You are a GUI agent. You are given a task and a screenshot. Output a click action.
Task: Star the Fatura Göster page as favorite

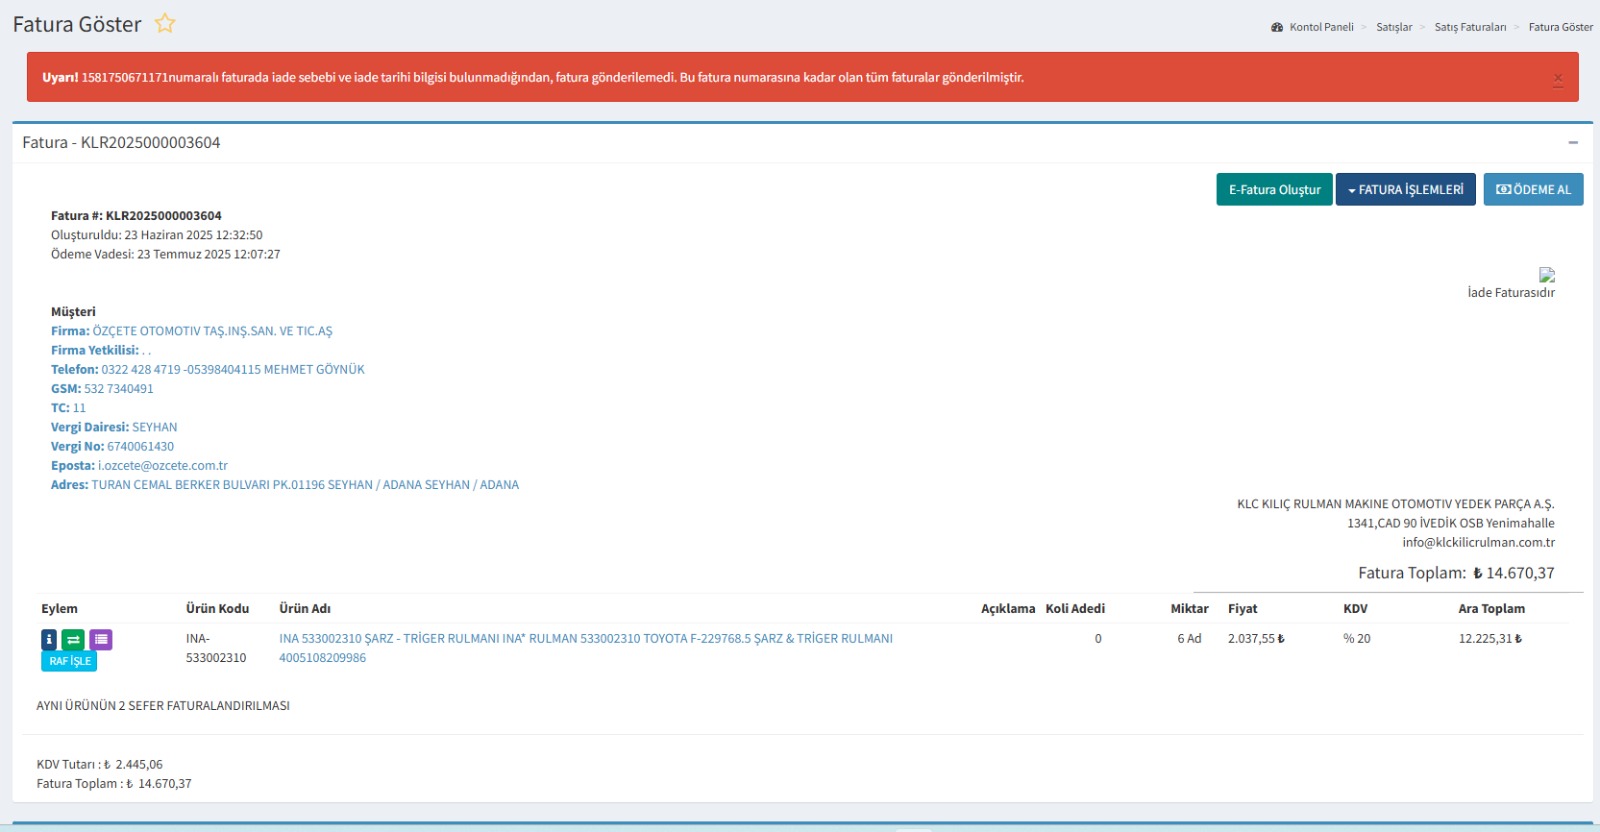click(165, 24)
